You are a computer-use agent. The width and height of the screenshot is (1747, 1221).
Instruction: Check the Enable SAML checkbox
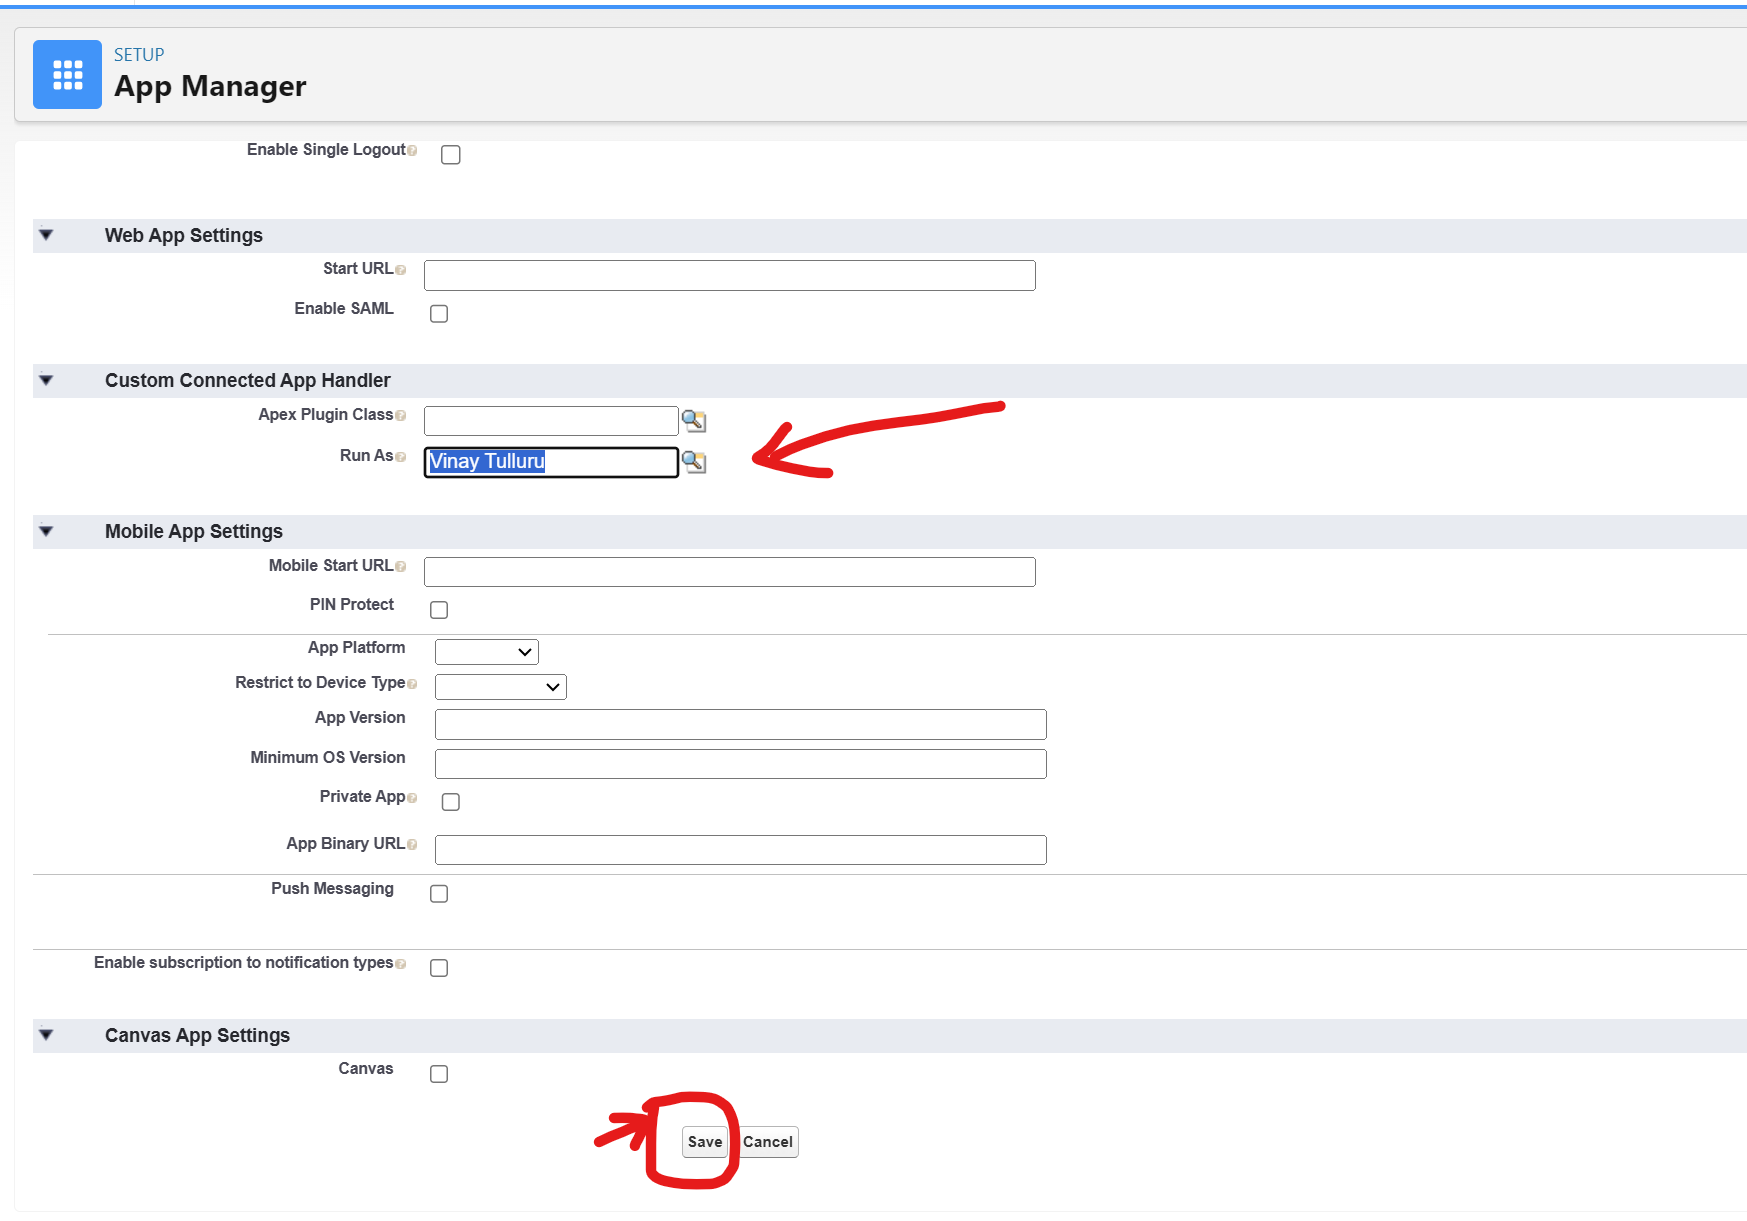(x=439, y=314)
